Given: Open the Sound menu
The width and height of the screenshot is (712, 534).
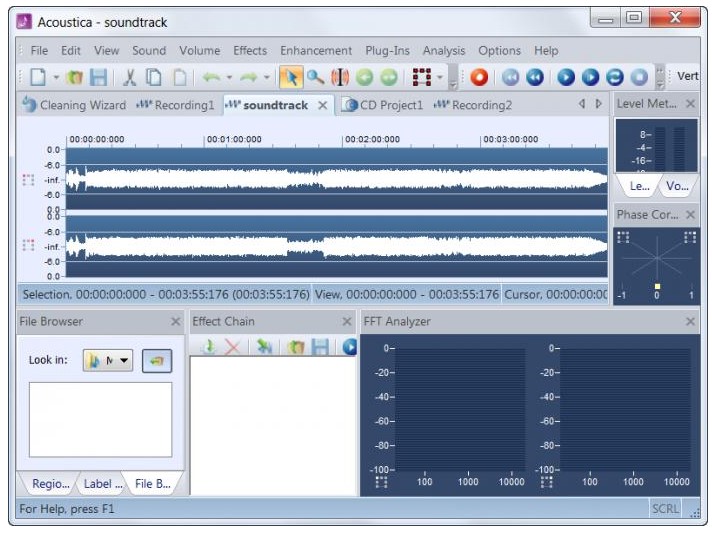Looking at the screenshot, I should (x=149, y=50).
